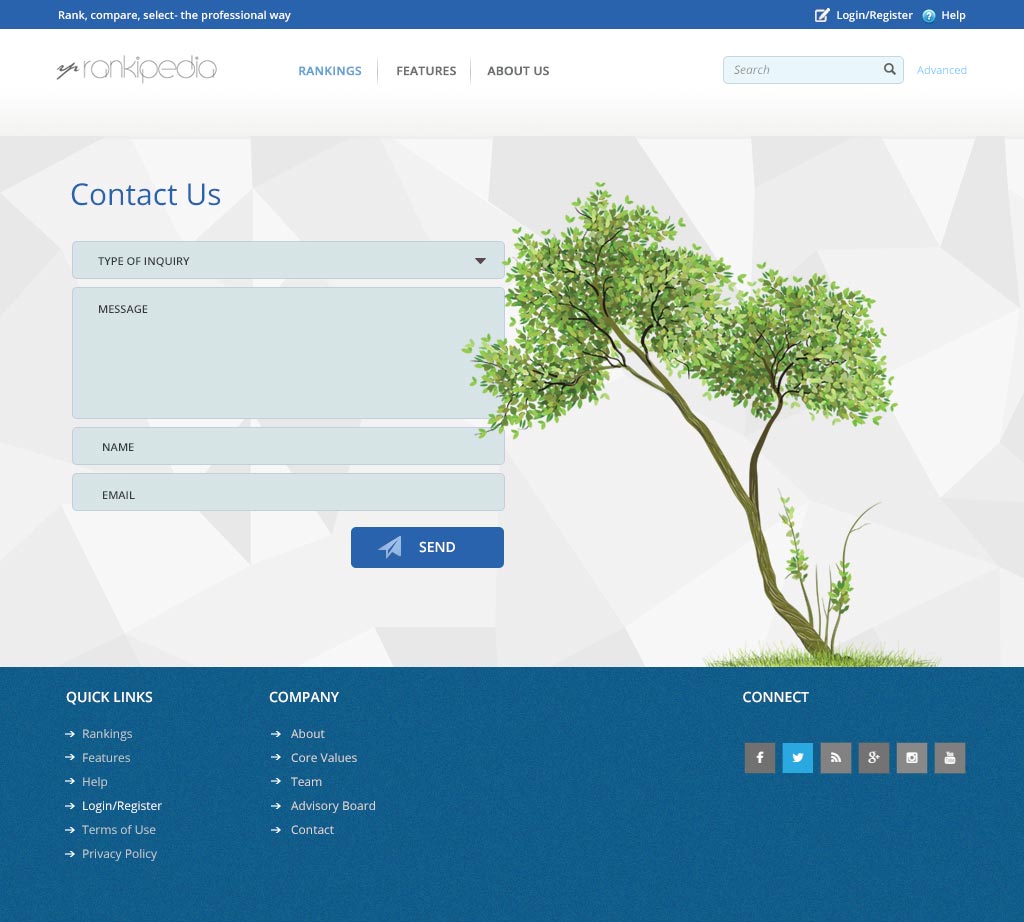Open Help under Quick Links

coord(94,782)
